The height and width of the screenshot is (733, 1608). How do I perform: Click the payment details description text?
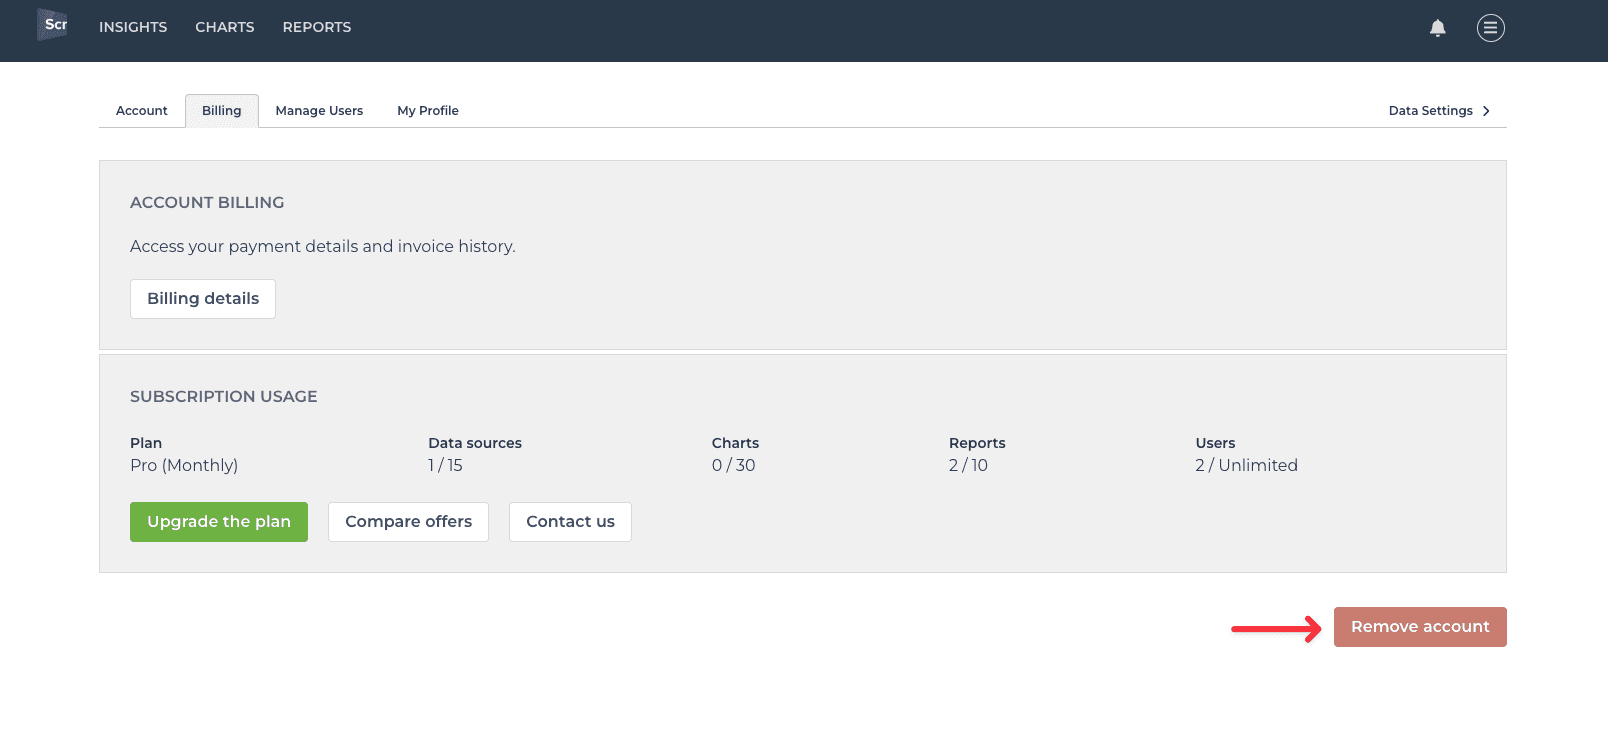(x=323, y=246)
